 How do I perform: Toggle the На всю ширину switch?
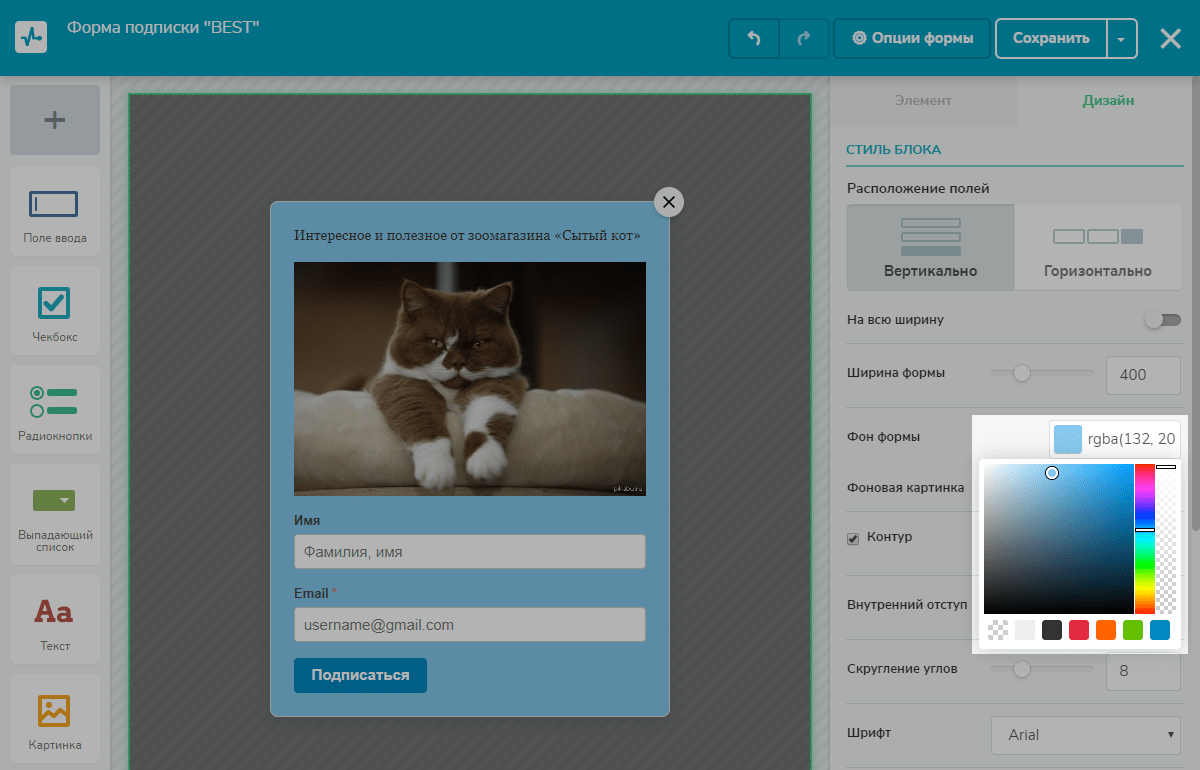pyautogui.click(x=1163, y=320)
